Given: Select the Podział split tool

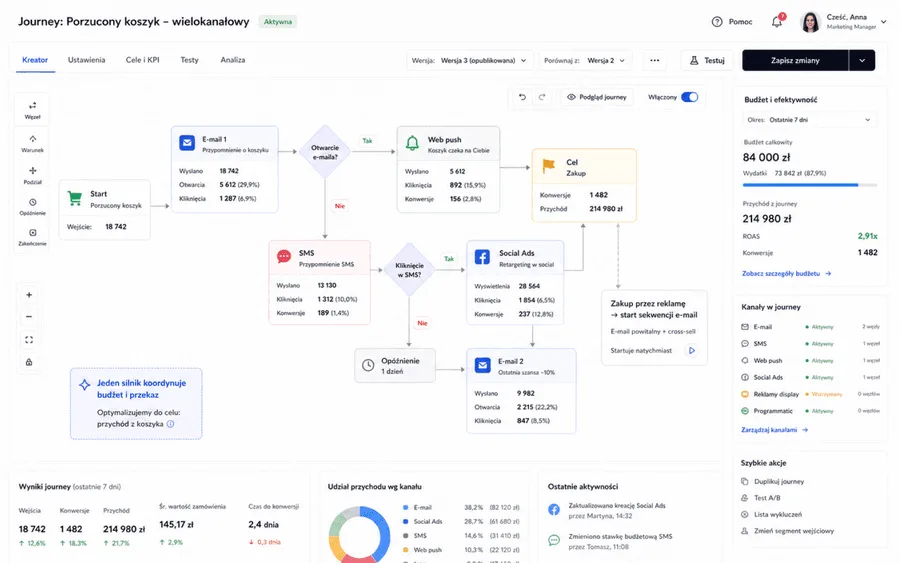Looking at the screenshot, I should (x=32, y=175).
